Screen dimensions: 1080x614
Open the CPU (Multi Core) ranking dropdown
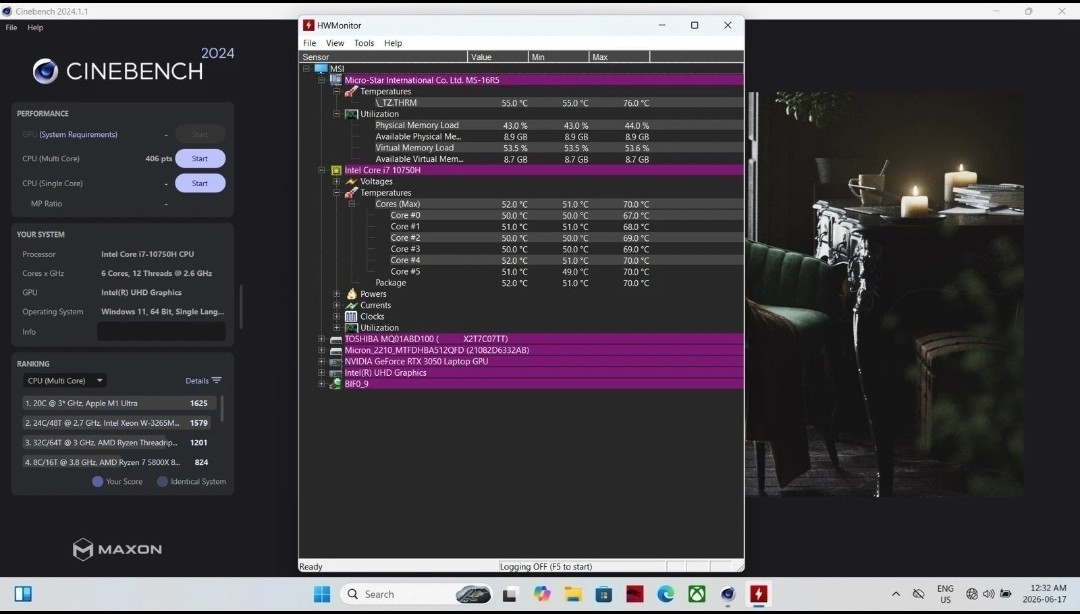tap(64, 380)
